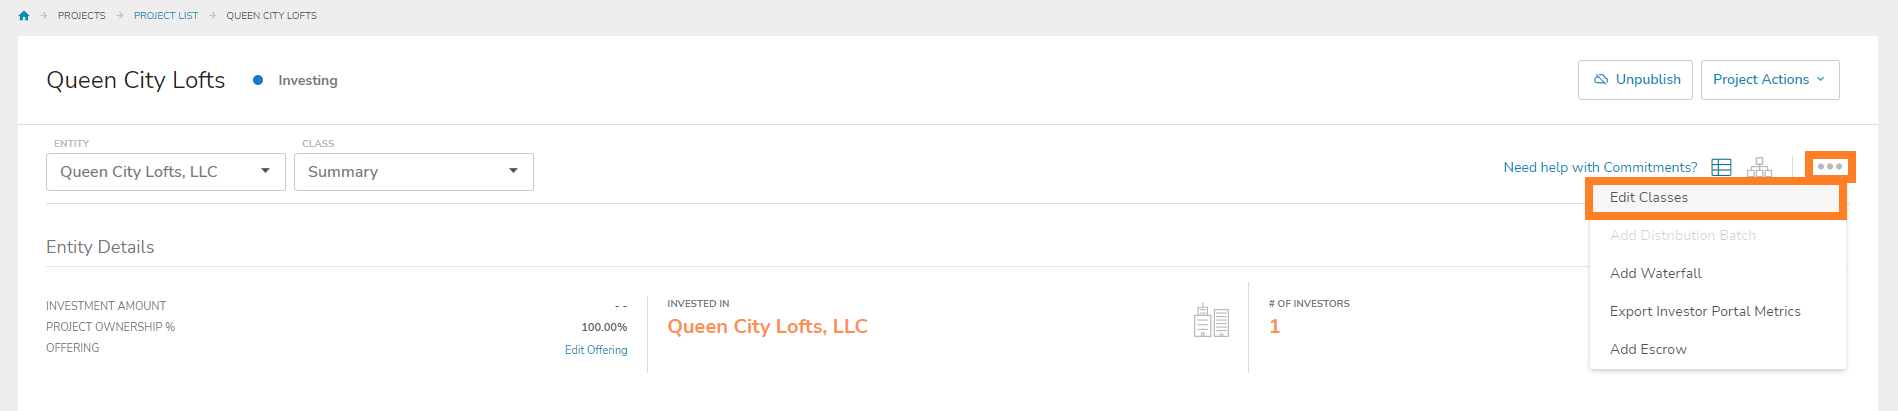1898x411 pixels.
Task: Click the home icon in breadcrumb
Action: (x=24, y=16)
